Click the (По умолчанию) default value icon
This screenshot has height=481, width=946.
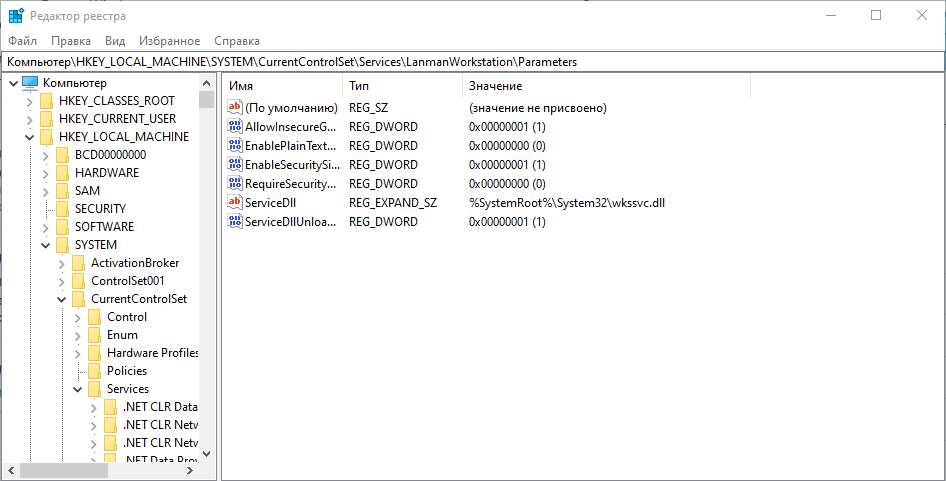(x=235, y=108)
